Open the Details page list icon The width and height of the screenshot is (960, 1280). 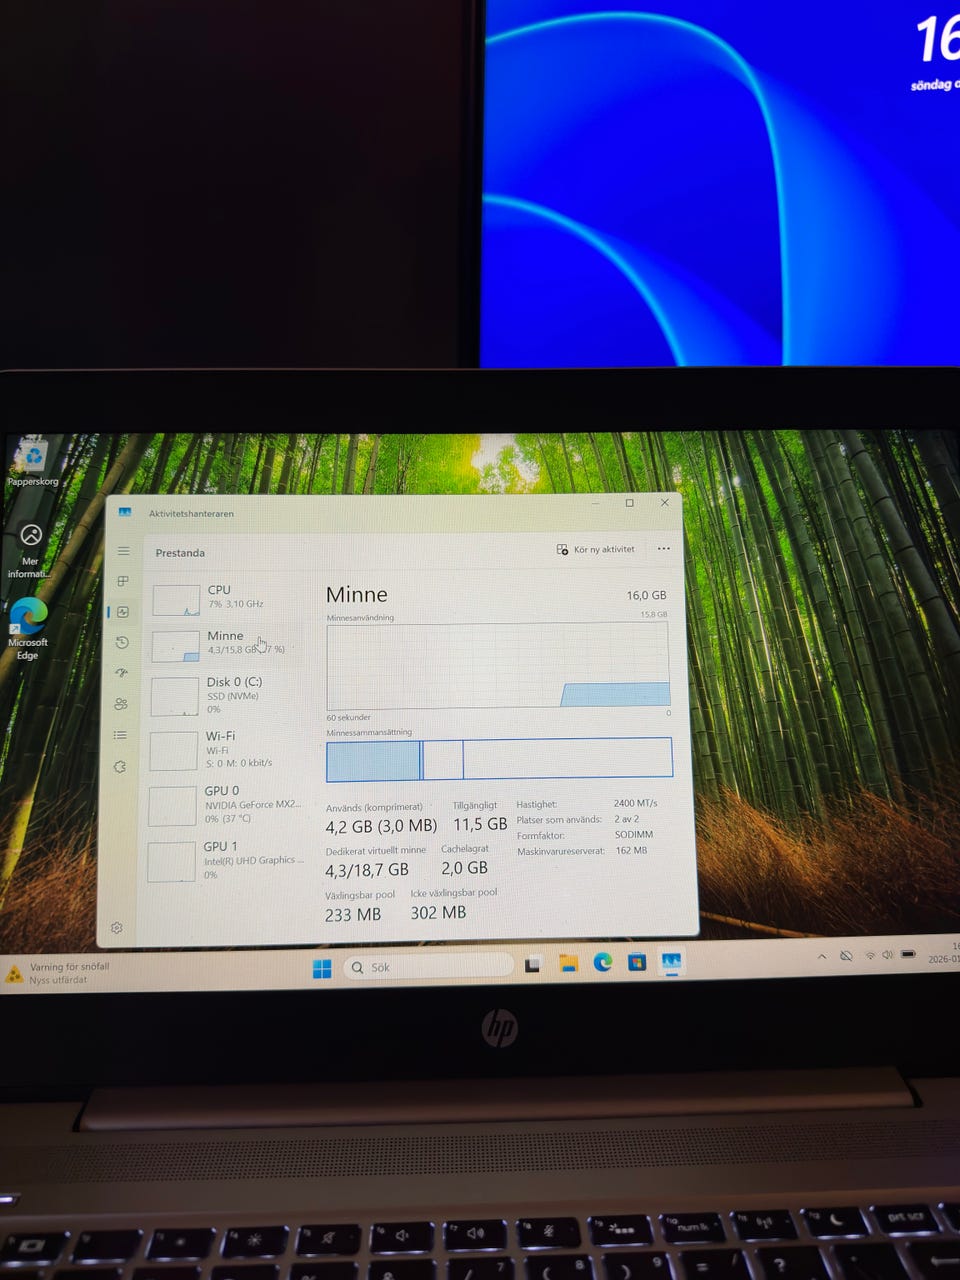tap(120, 735)
